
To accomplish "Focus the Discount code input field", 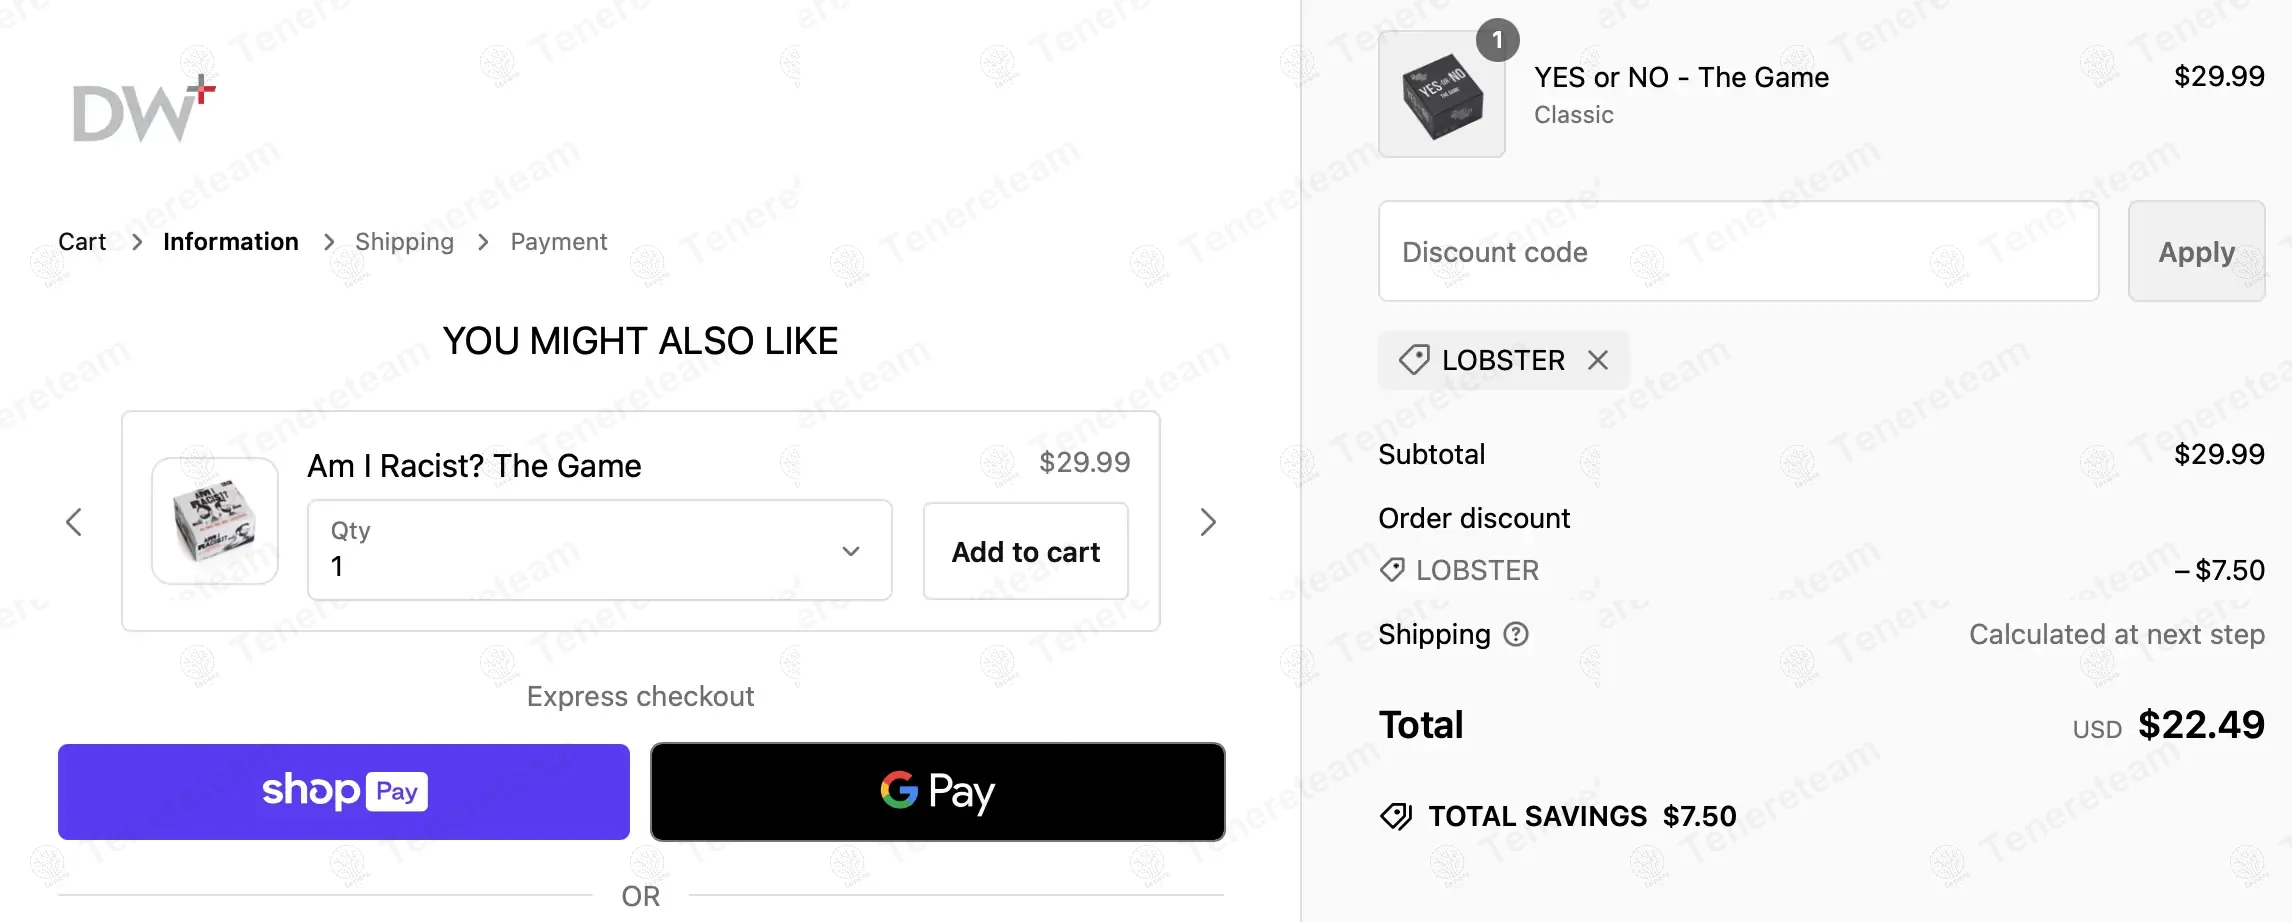I will (x=1738, y=252).
